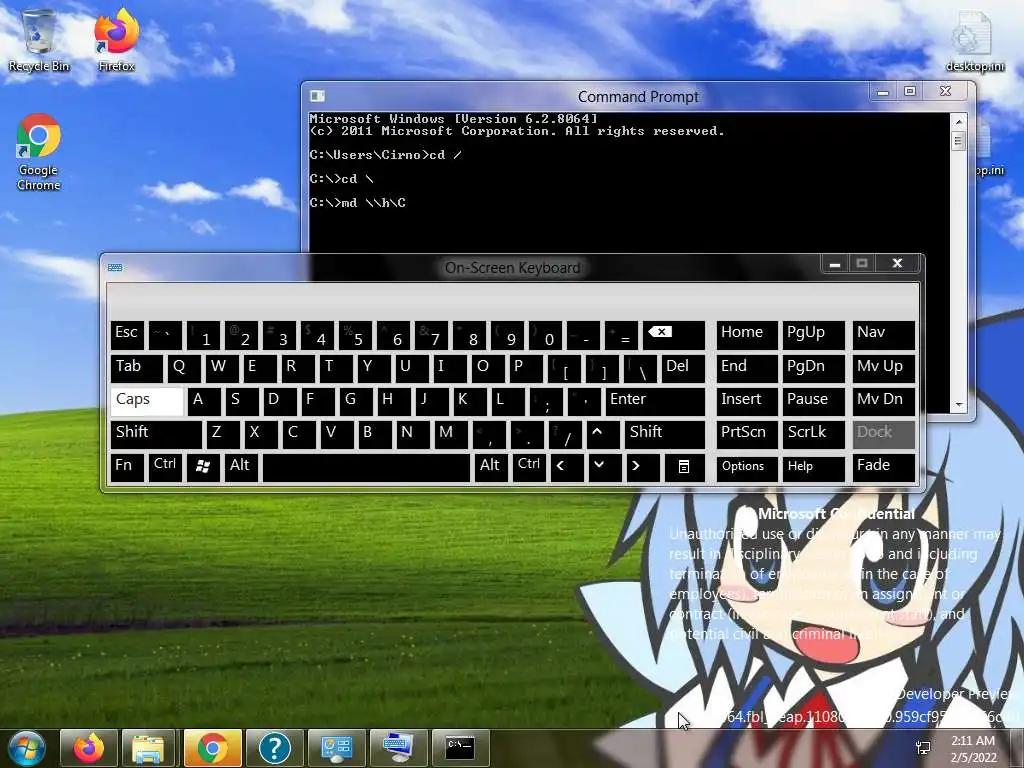The width and height of the screenshot is (1024, 768).
Task: Toggle the left Ctrl key
Action: [165, 468]
